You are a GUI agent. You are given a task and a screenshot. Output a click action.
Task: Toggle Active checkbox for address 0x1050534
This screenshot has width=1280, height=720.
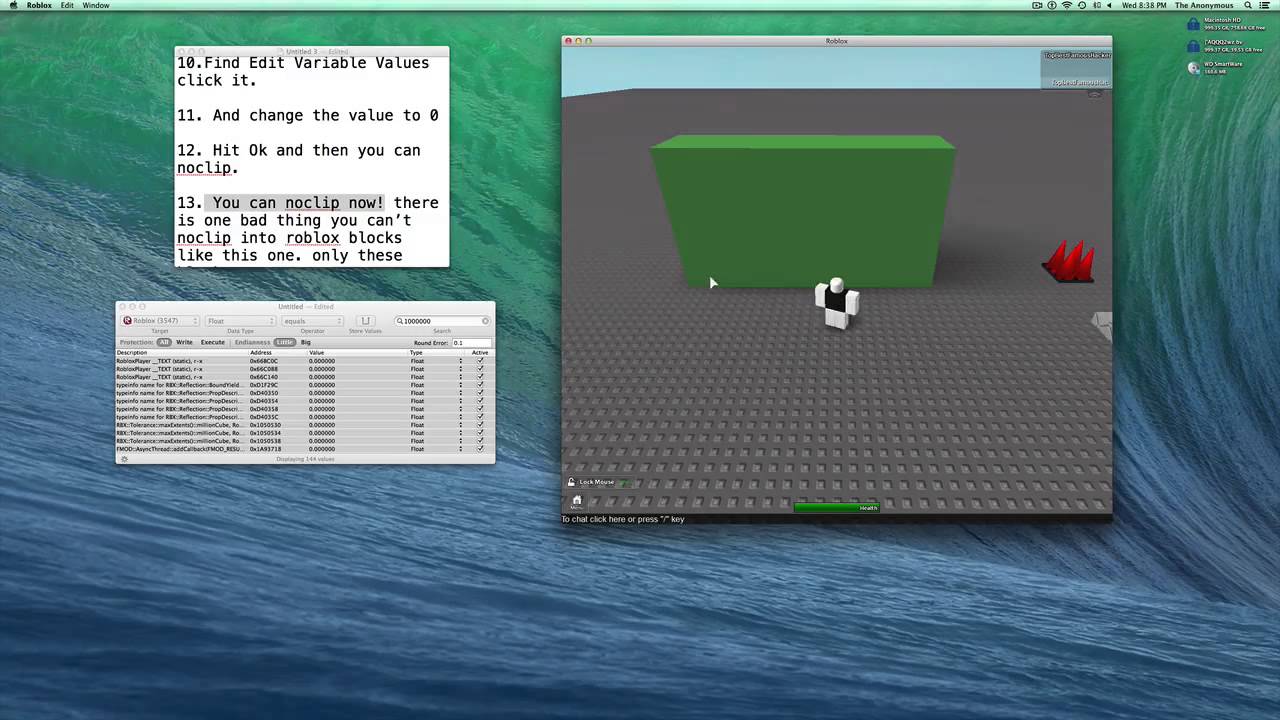click(x=480, y=433)
